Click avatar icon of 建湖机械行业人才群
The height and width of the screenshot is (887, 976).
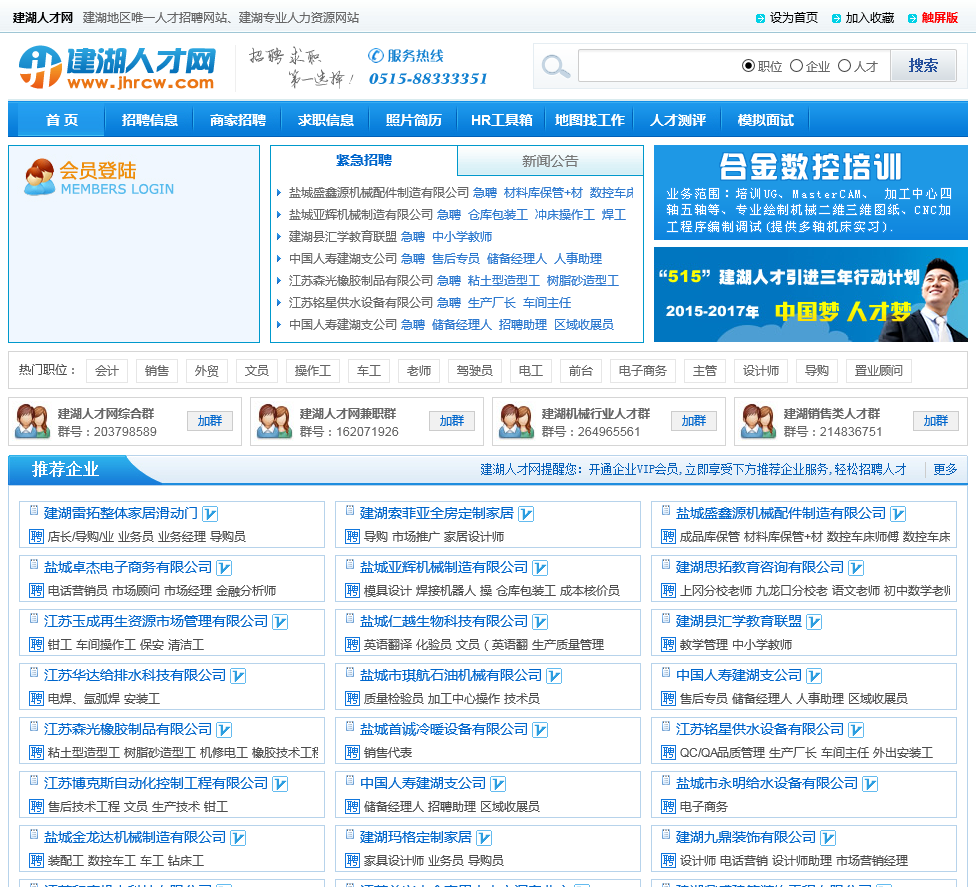[x=517, y=421]
